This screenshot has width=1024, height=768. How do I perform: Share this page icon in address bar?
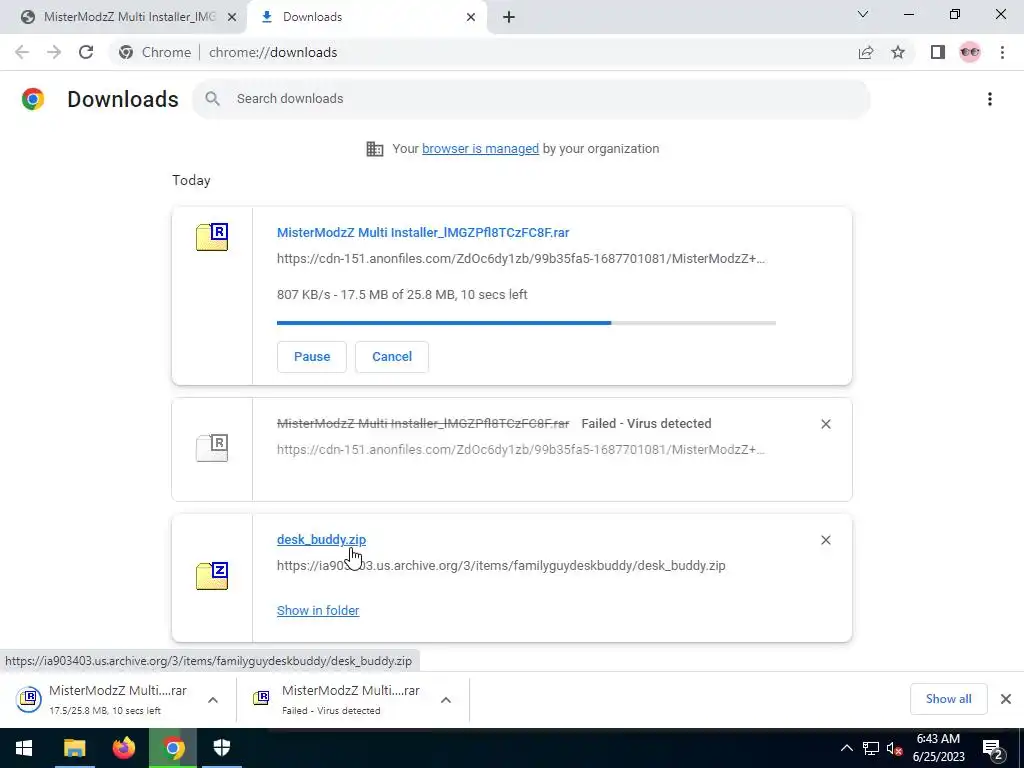coord(866,52)
